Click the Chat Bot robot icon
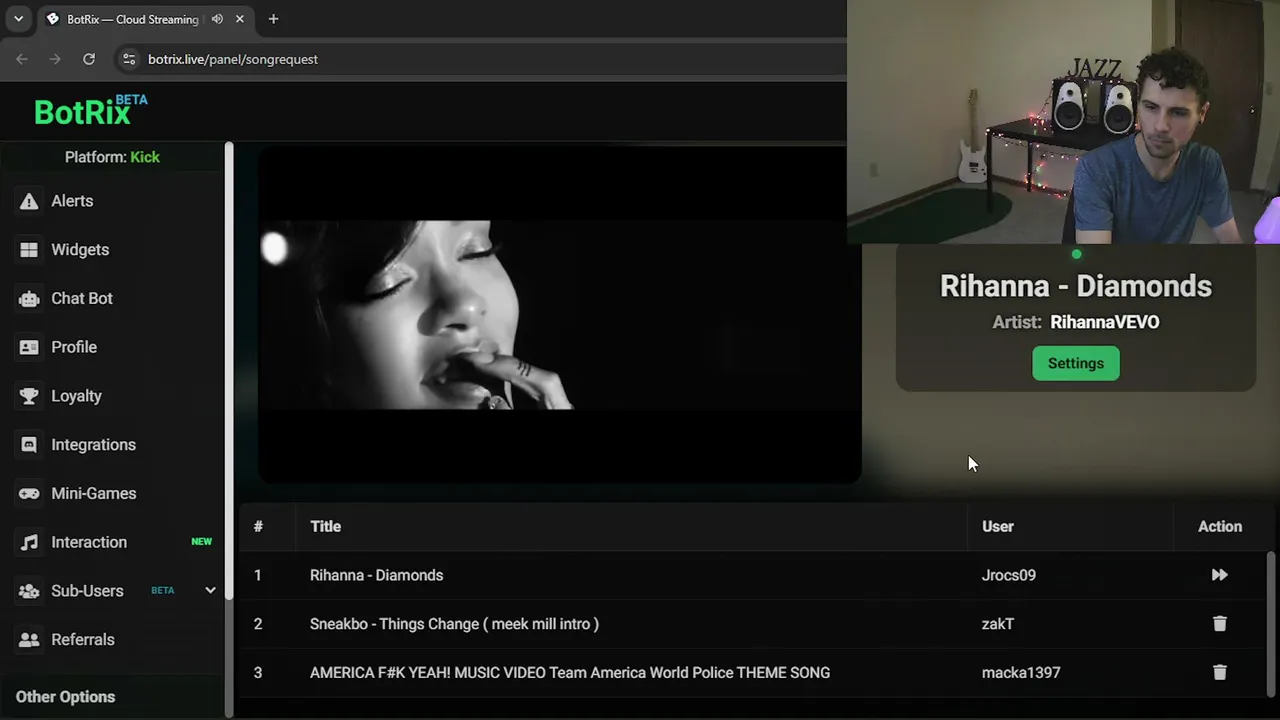Screen dimensions: 1280x720 point(29,299)
